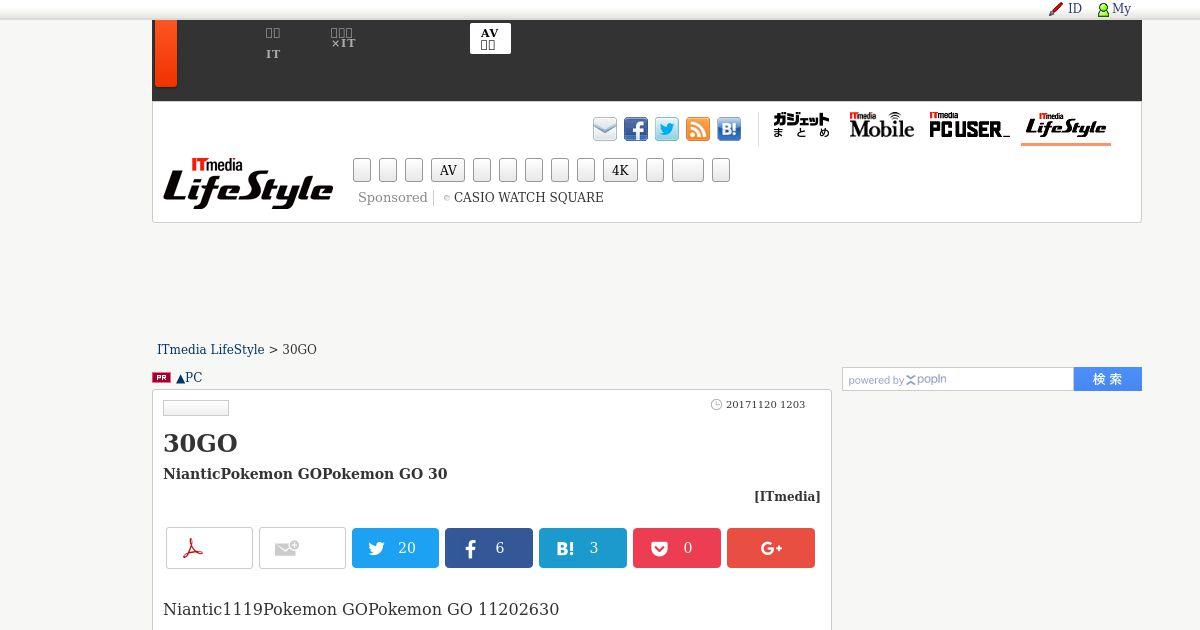Screen dimensions: 1200x630
Task: Open the CASIO WATCH SQUARE sponsored link
Action: tap(528, 198)
